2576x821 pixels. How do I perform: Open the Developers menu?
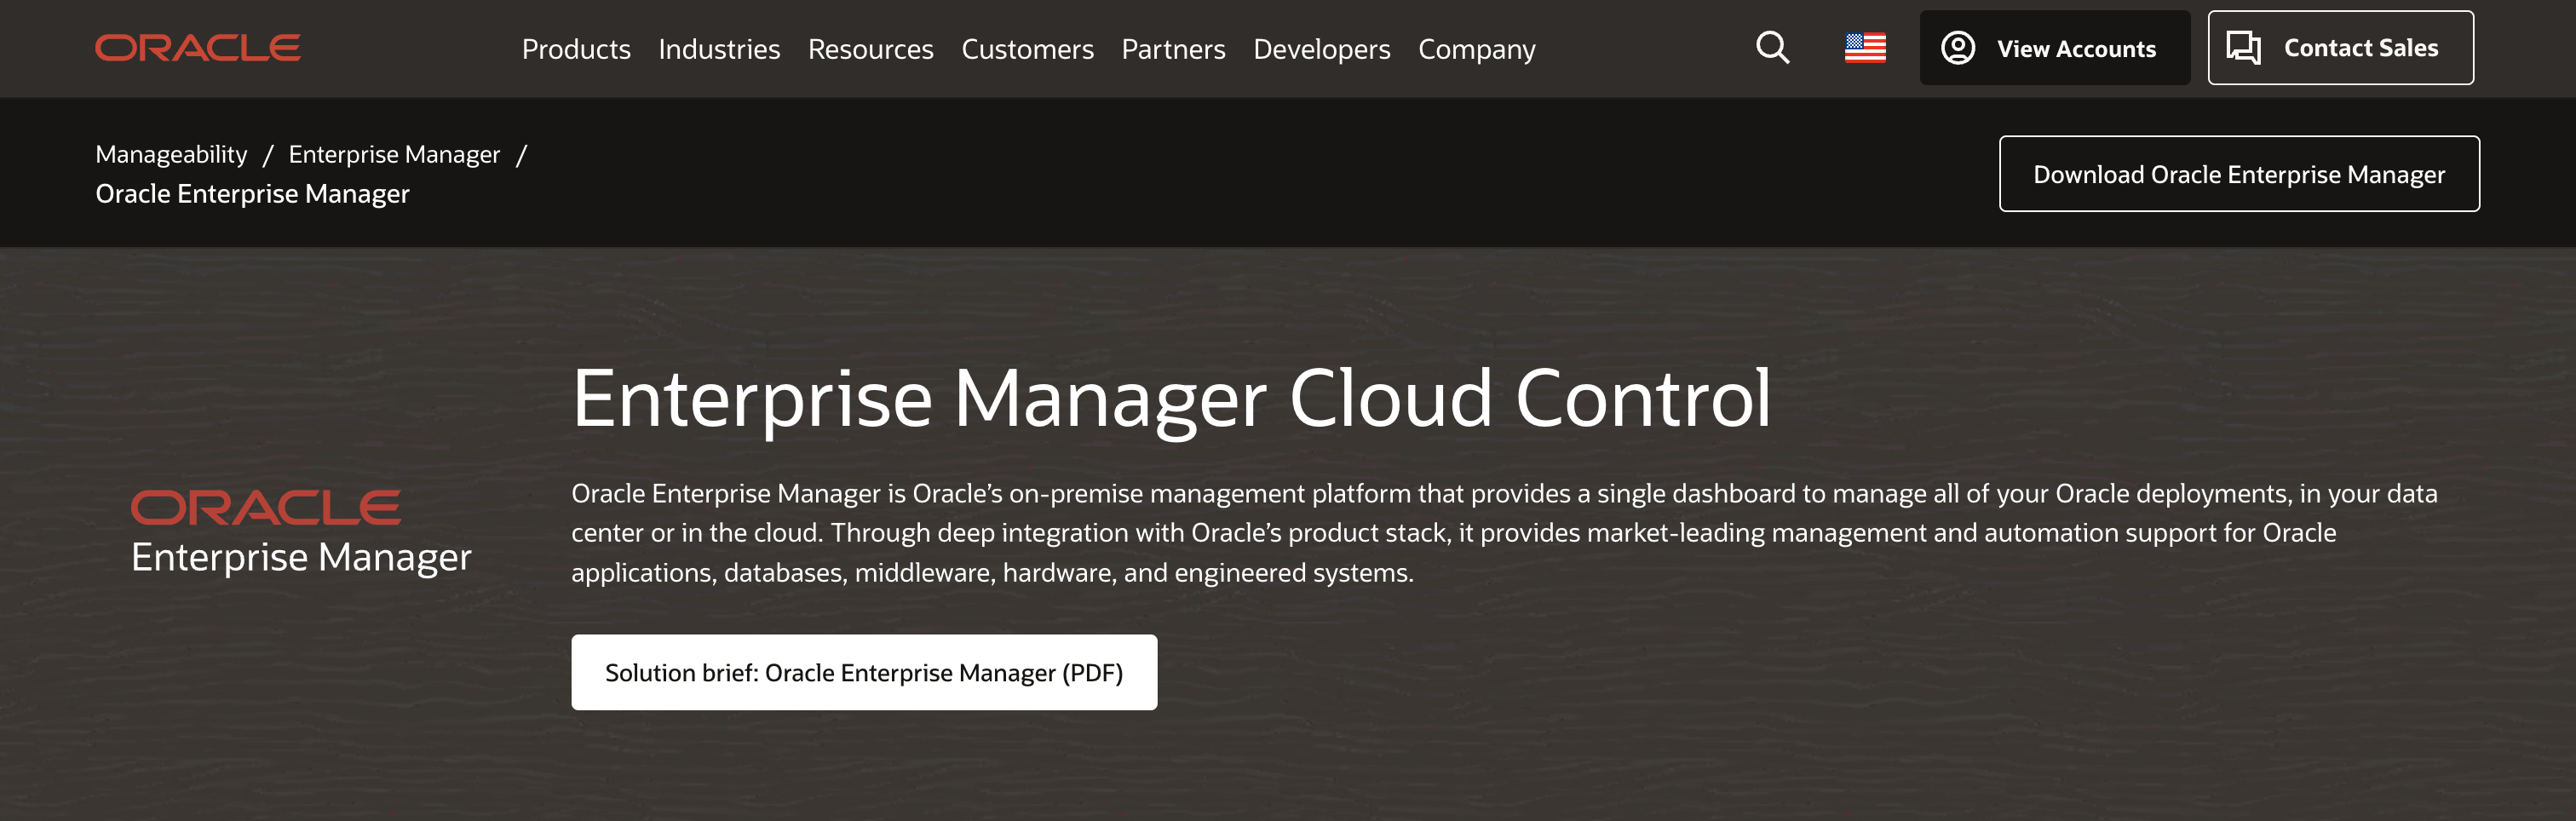[1321, 49]
